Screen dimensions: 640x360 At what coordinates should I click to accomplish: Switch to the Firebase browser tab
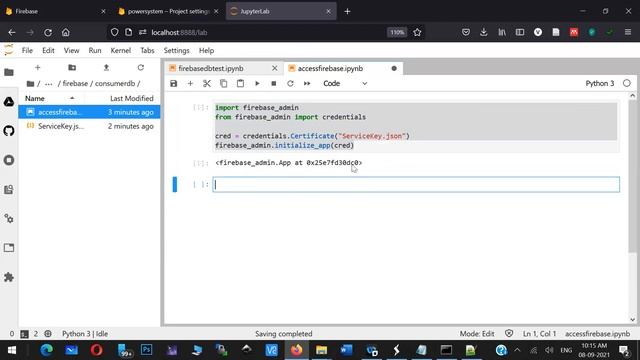tap(56, 11)
